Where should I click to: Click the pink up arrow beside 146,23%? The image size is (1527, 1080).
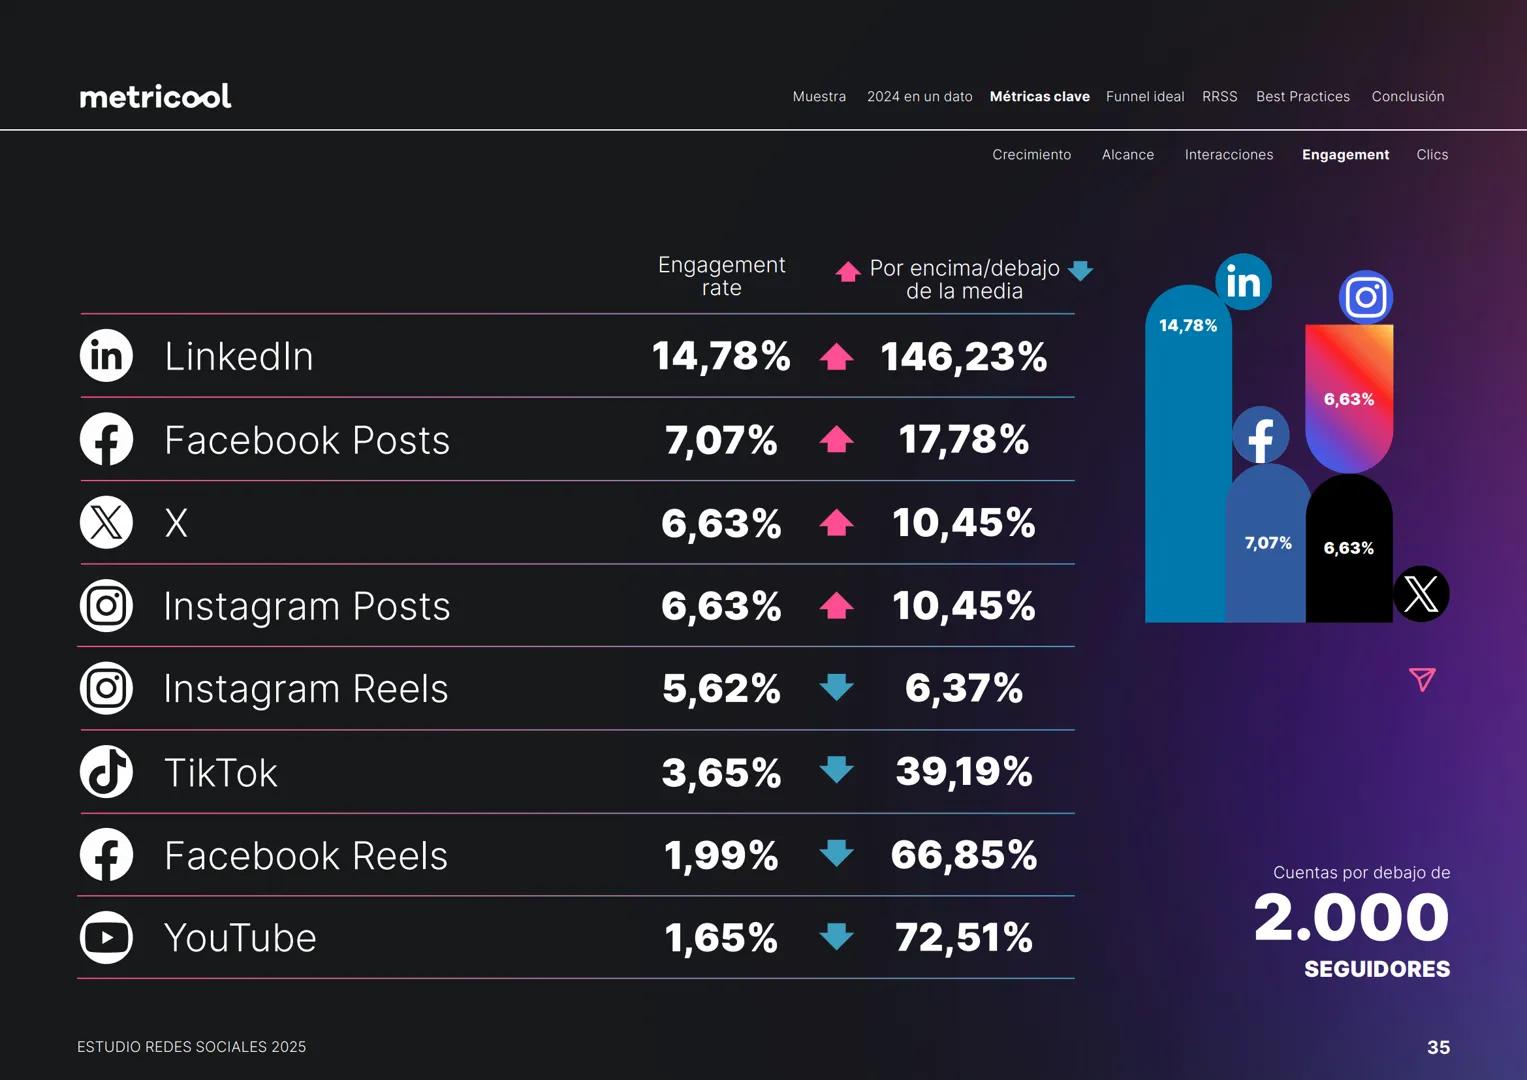[x=836, y=357]
